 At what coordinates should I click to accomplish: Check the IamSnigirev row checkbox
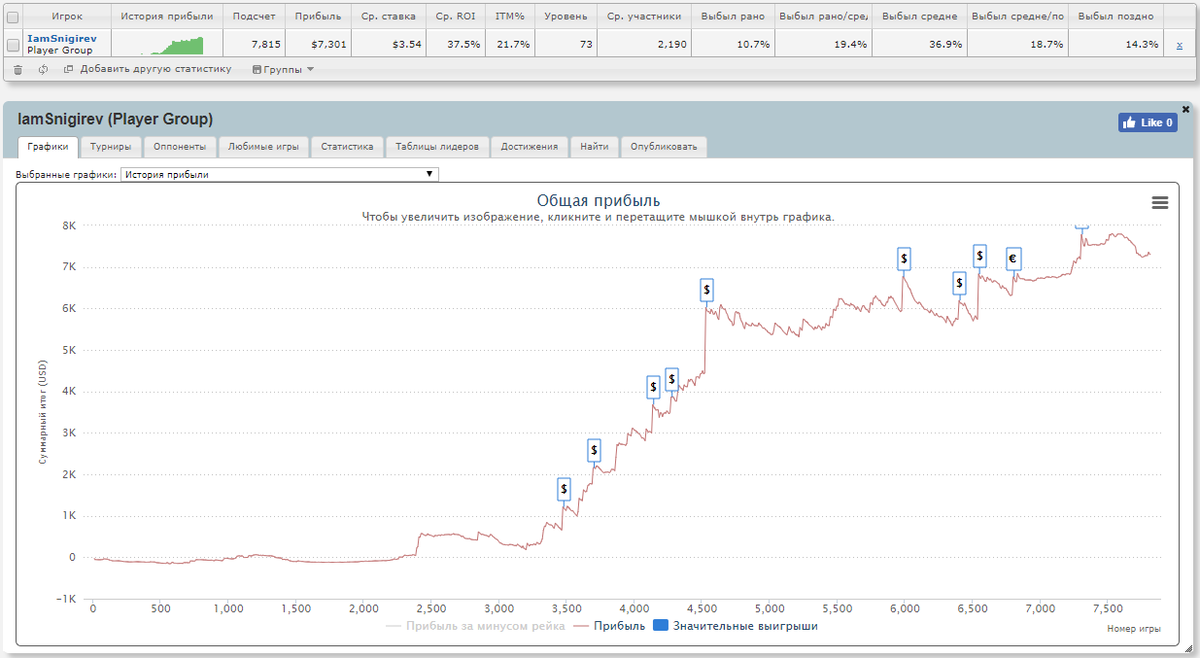12,44
